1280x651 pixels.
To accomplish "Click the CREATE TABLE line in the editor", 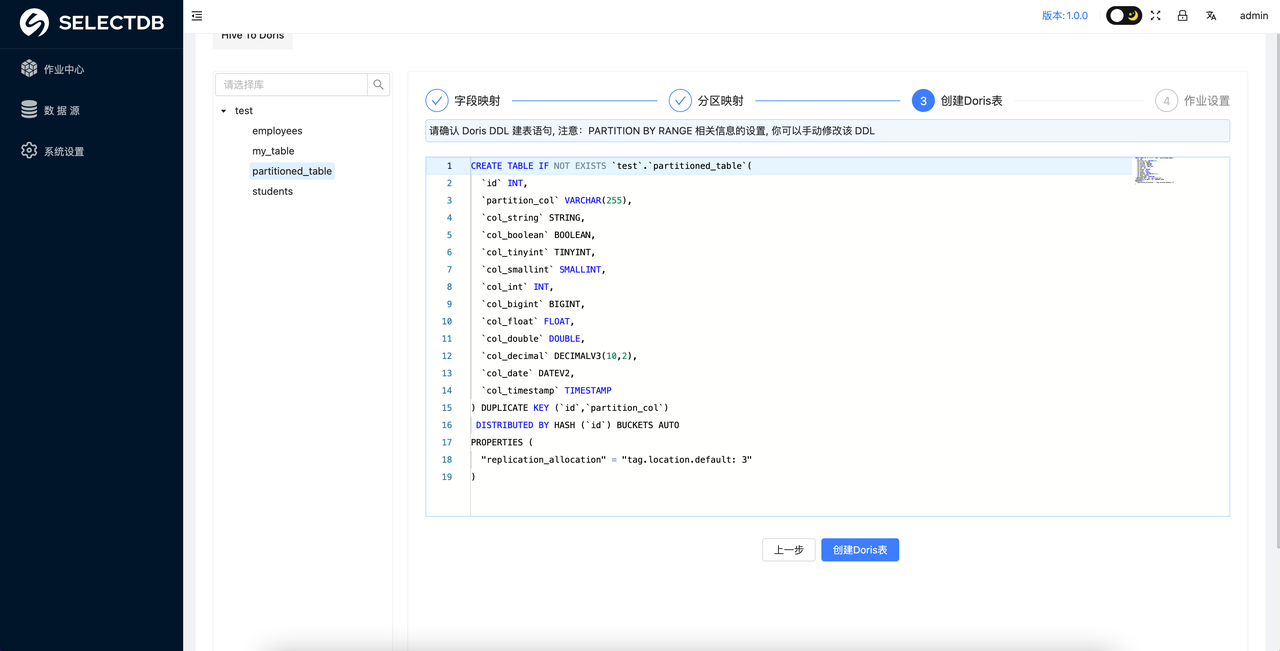I will click(611, 166).
